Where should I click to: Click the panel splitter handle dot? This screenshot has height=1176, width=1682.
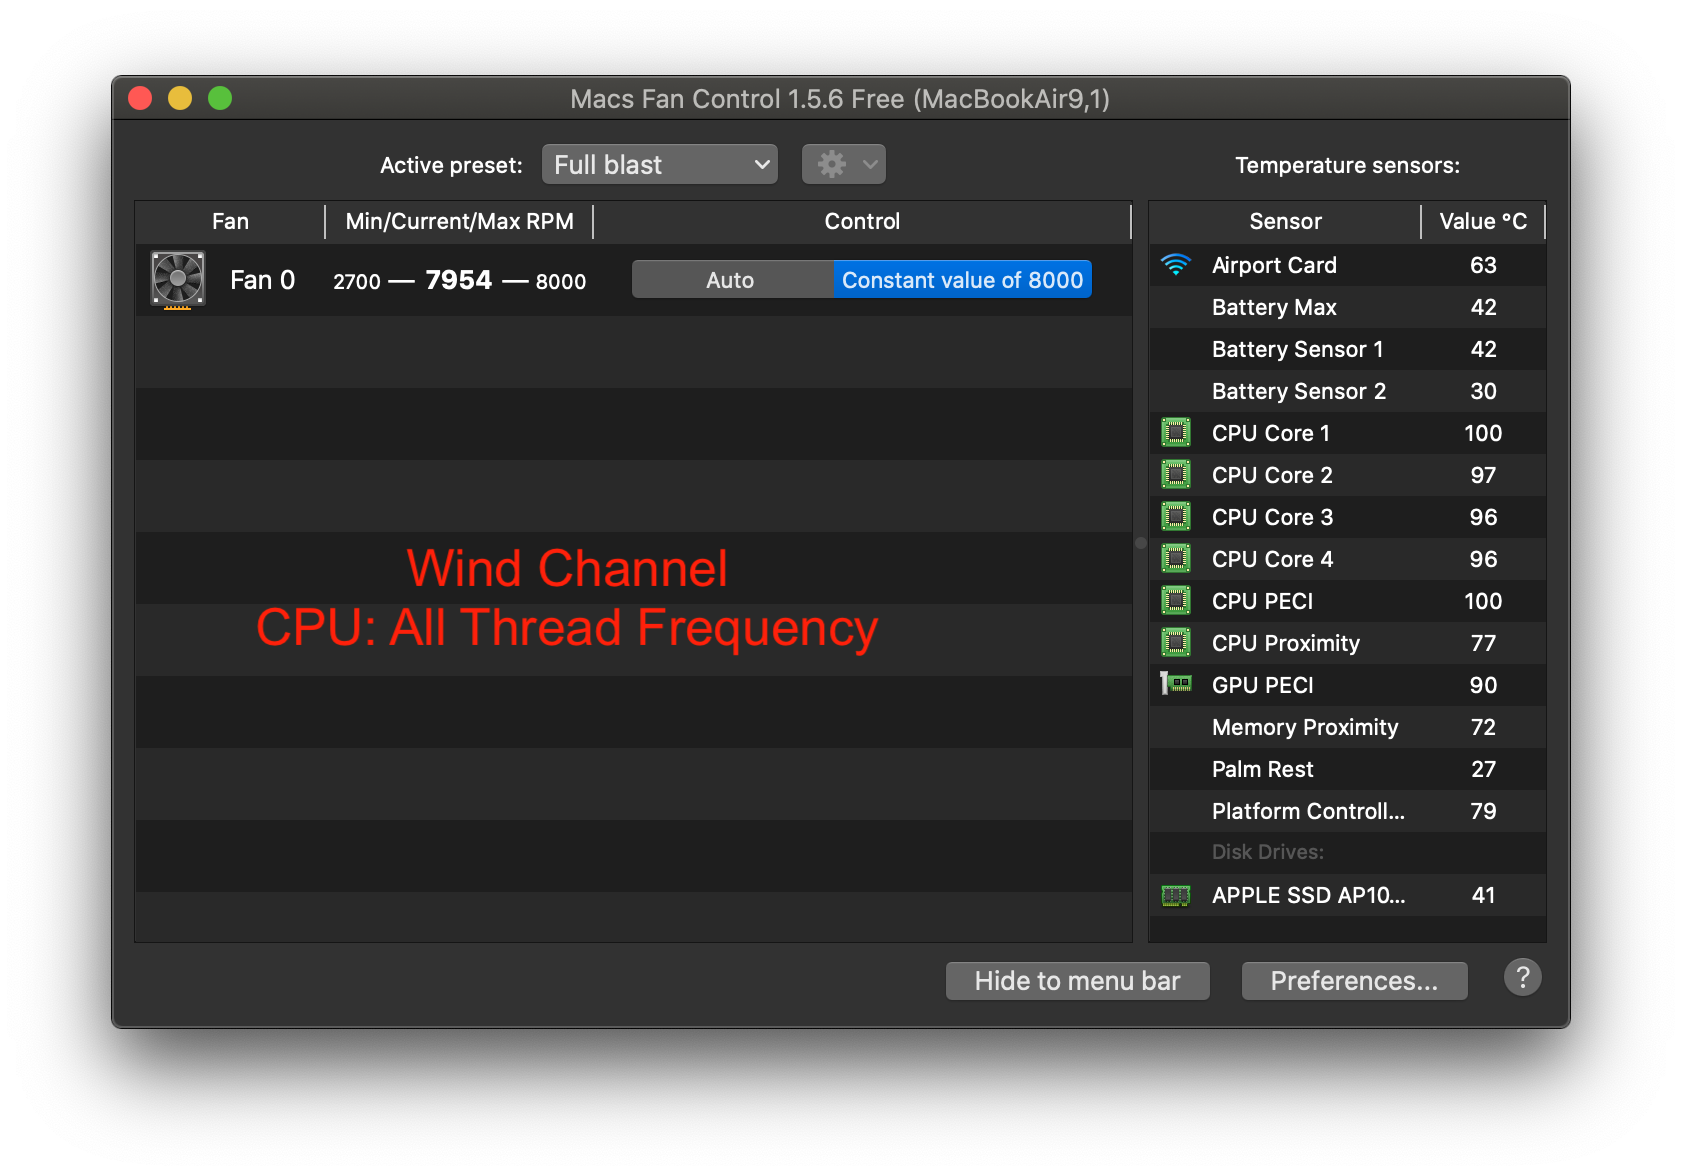(1140, 543)
